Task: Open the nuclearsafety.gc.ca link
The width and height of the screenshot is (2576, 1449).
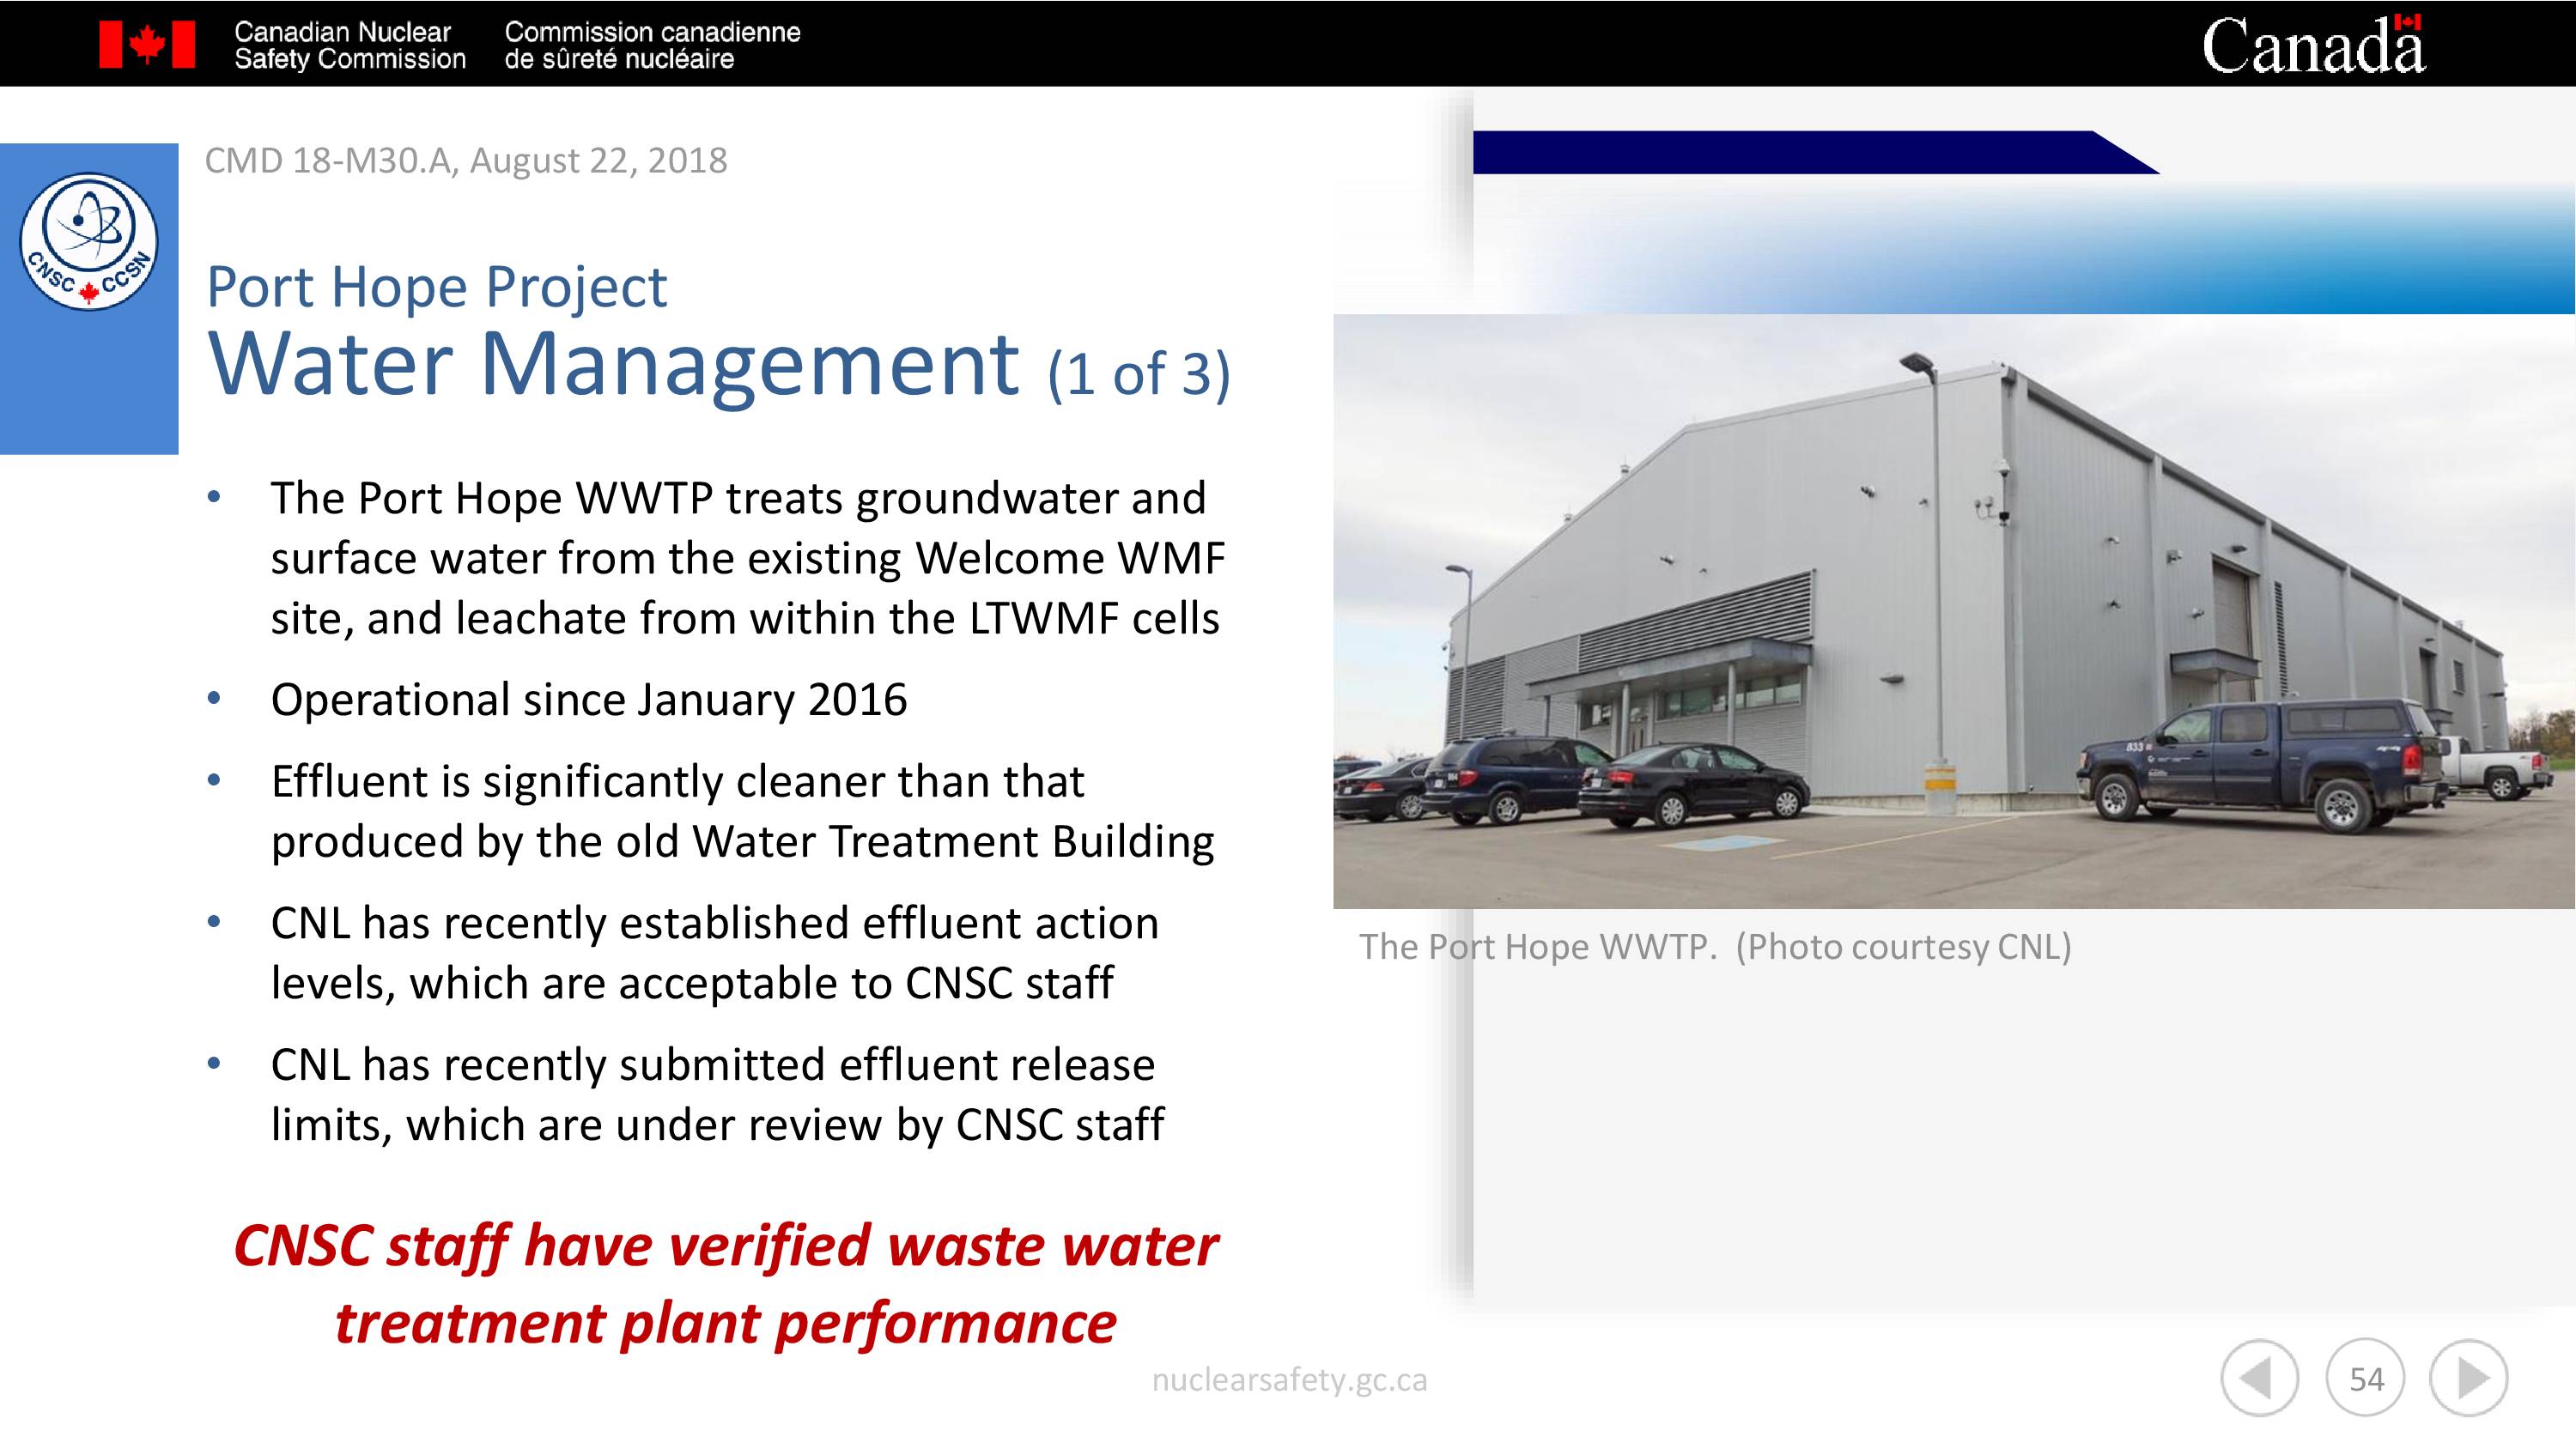Action: point(1289,1379)
